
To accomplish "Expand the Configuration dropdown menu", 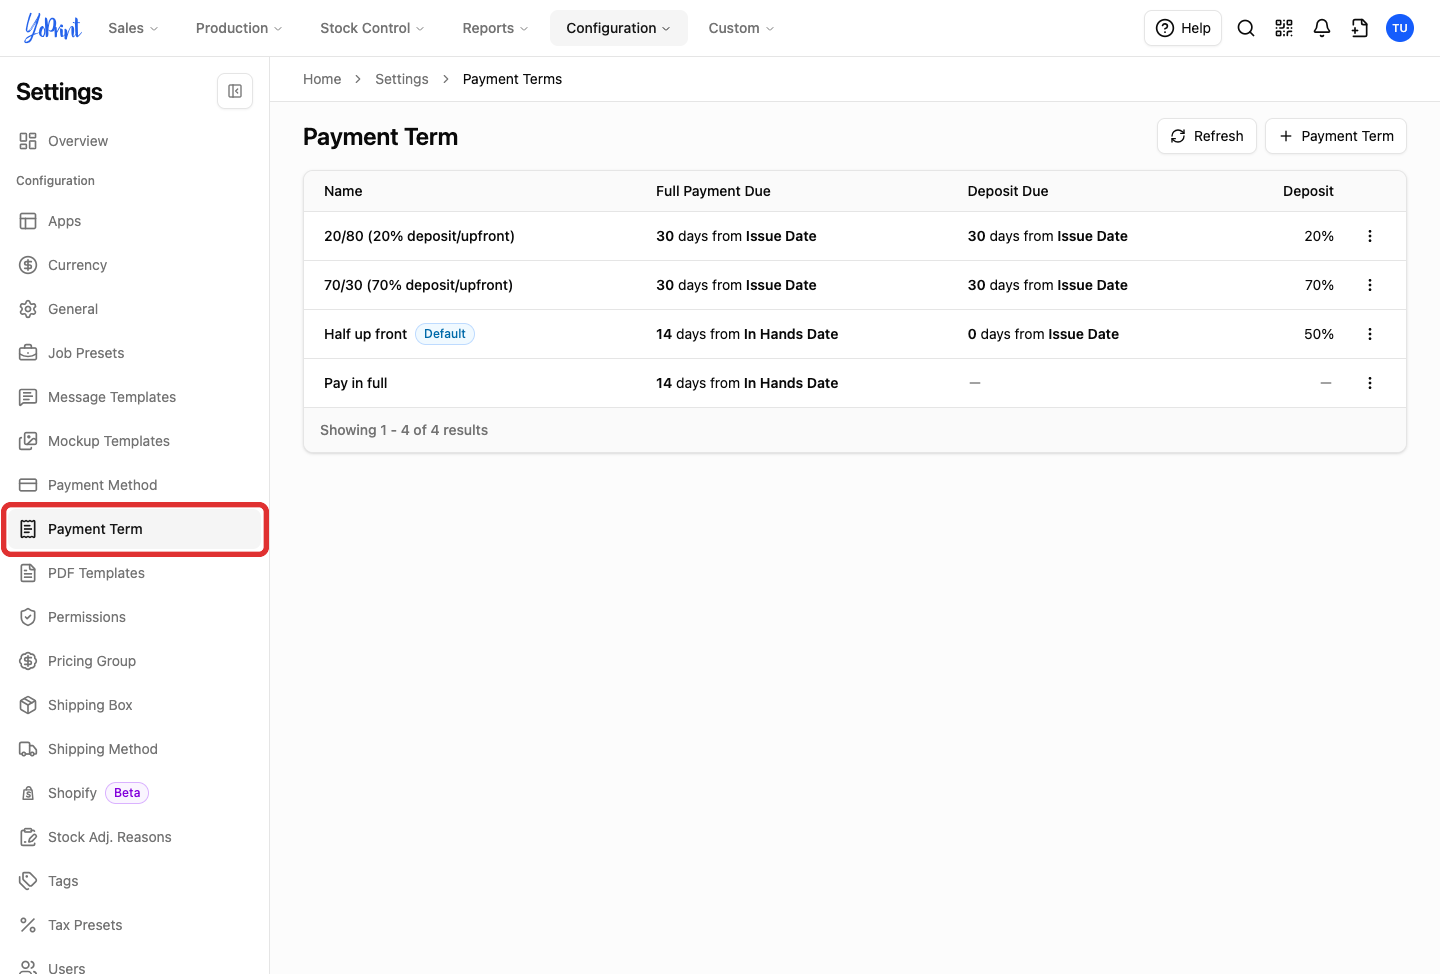I will click(618, 28).
